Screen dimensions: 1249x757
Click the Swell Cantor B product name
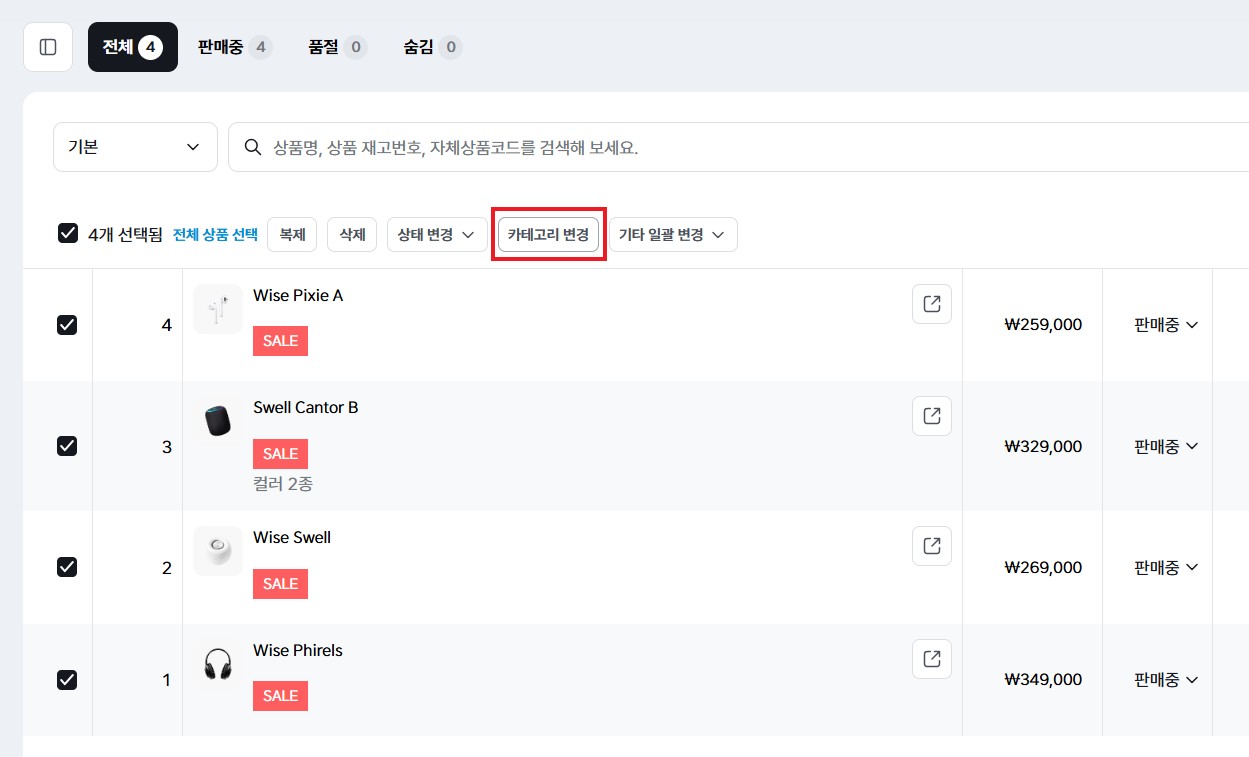coord(306,407)
